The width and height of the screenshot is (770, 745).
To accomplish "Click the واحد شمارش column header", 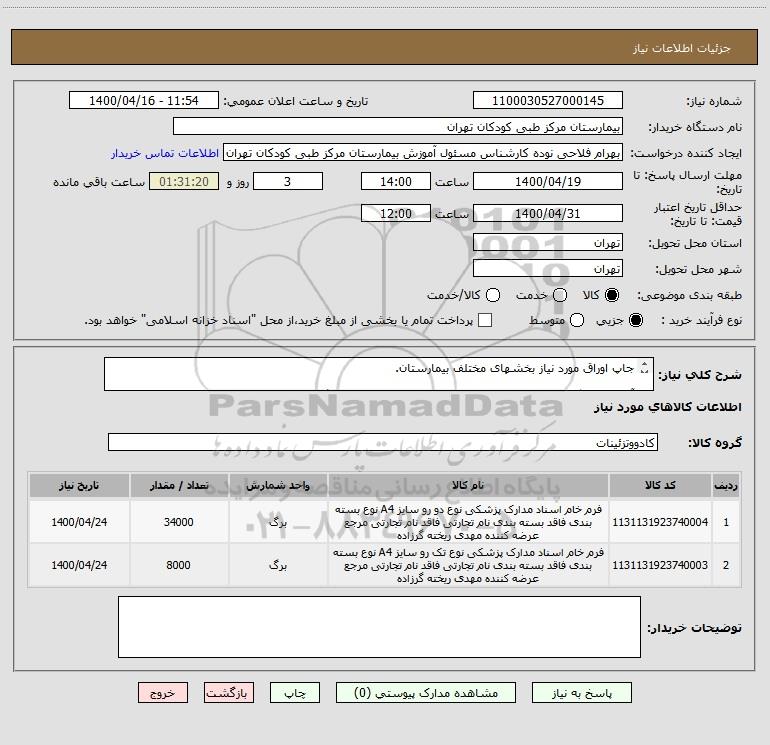I will 278,486.
